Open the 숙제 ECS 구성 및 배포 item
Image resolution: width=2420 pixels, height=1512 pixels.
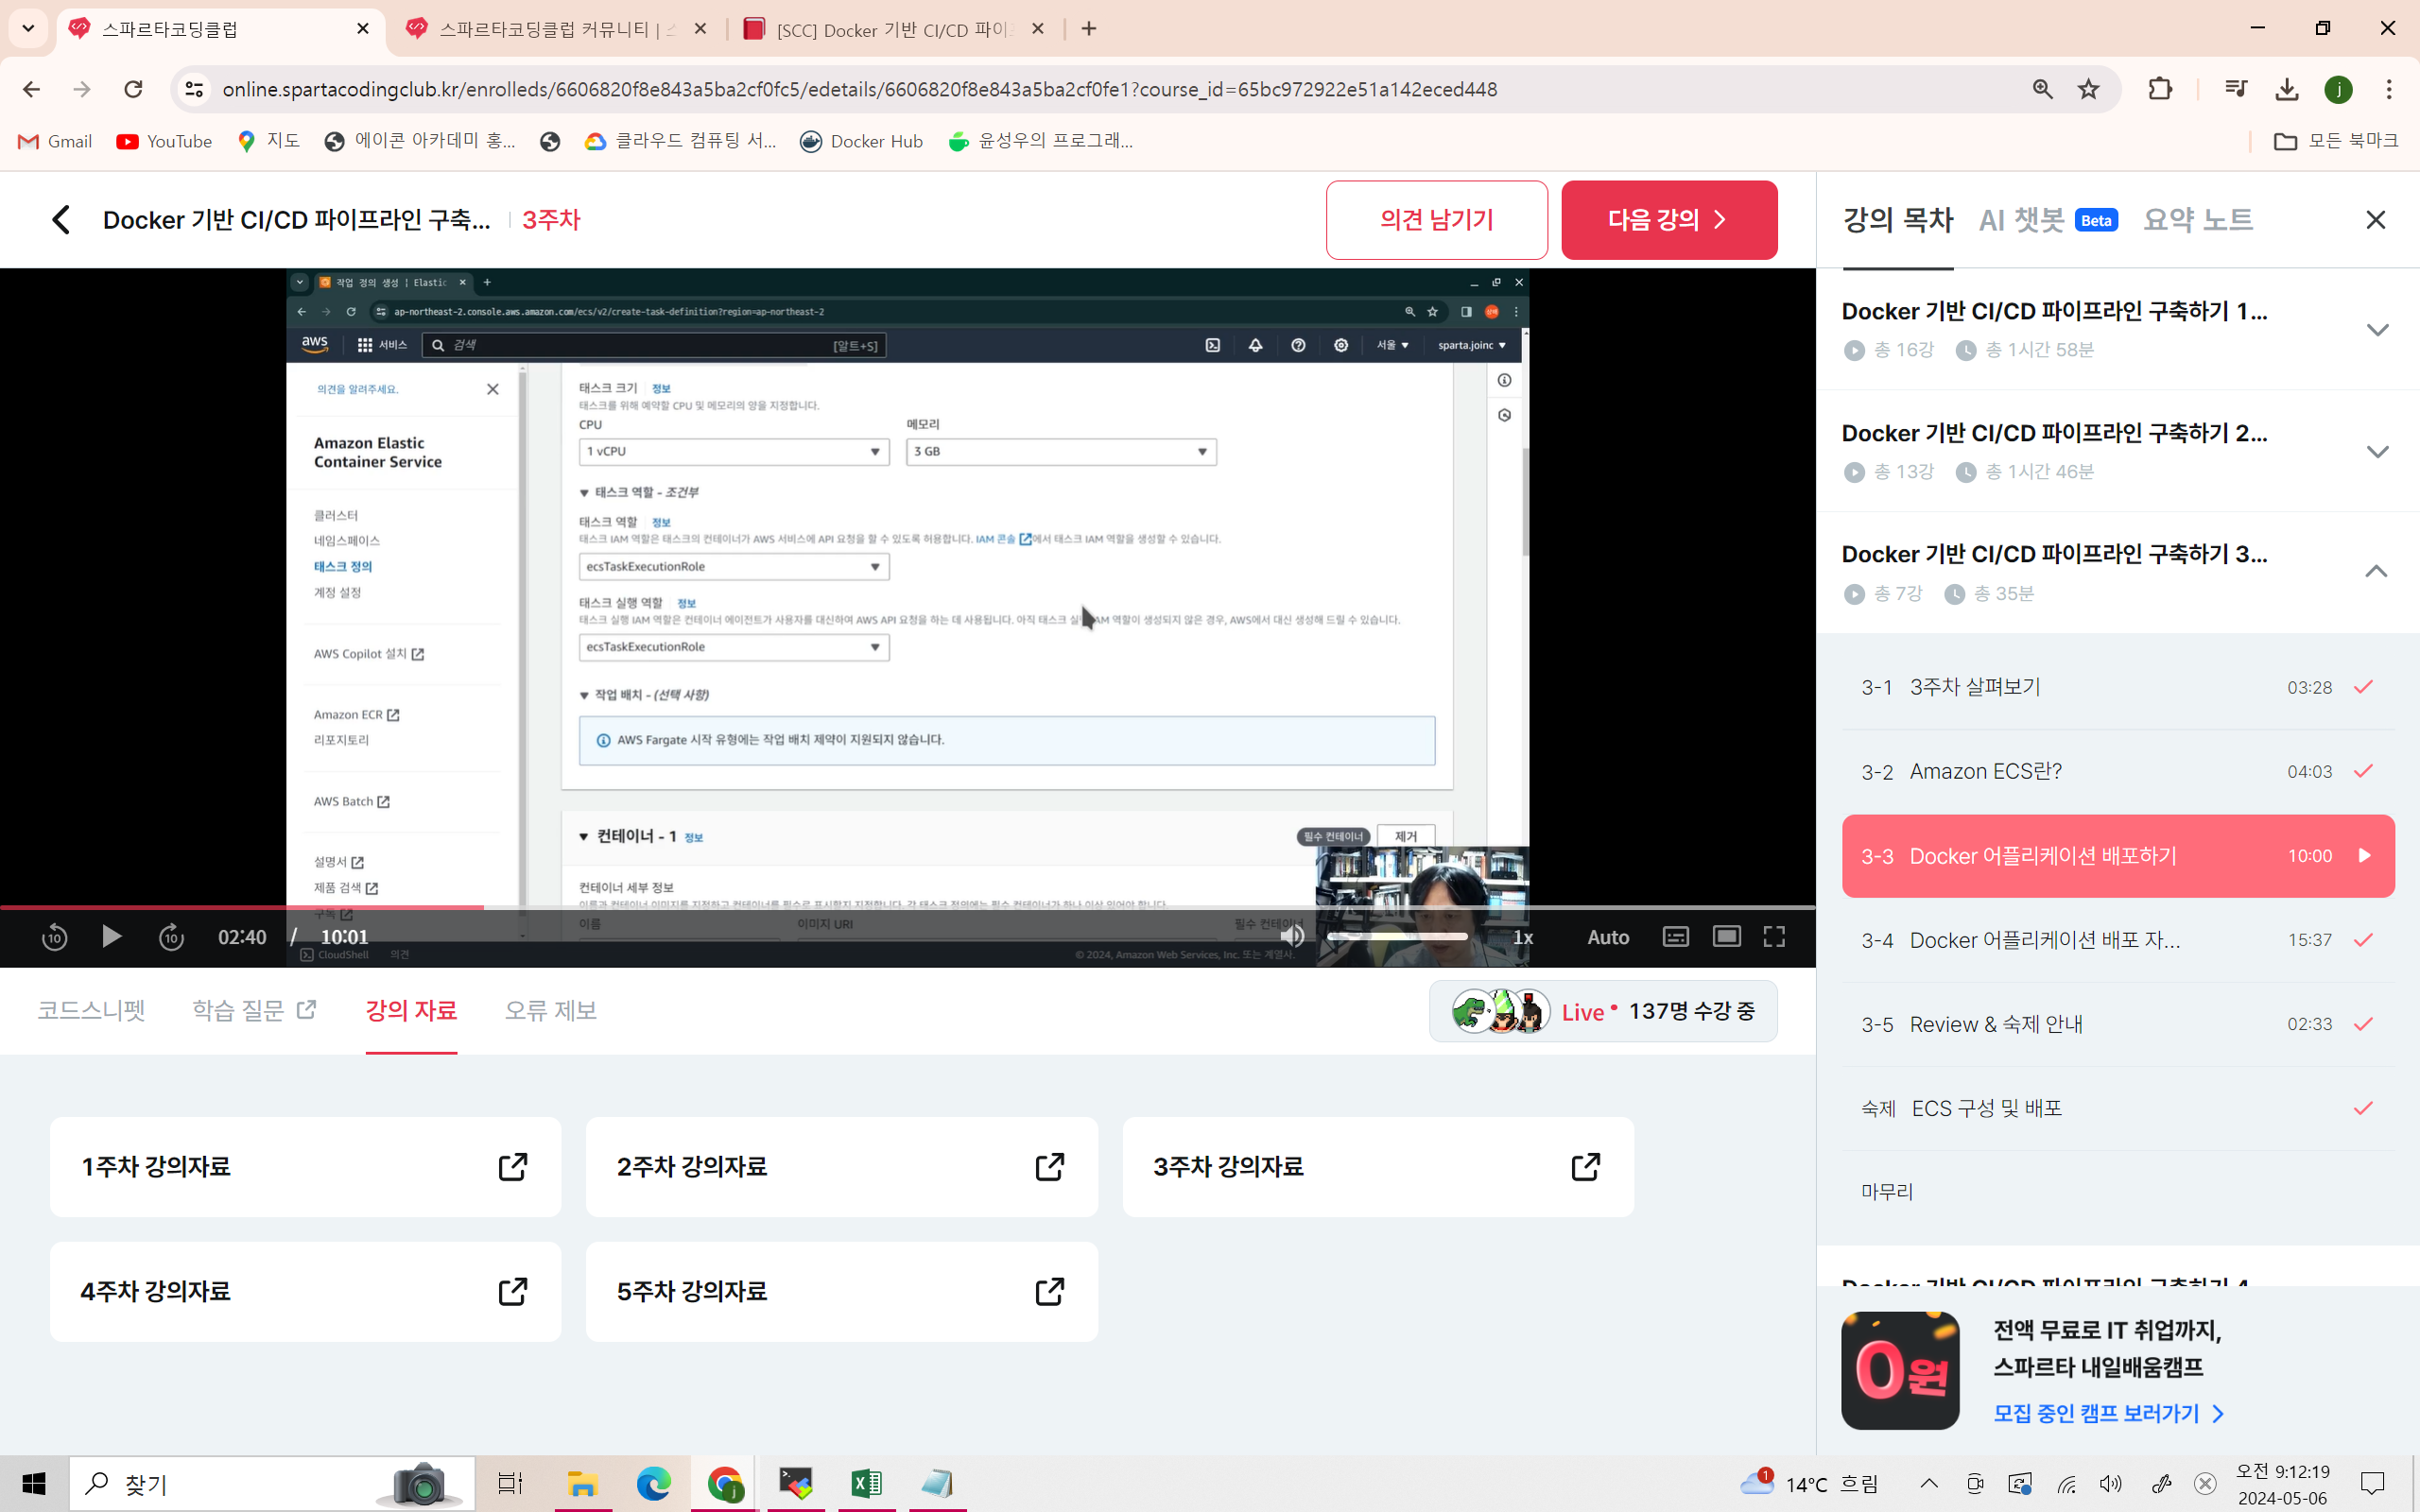coord(2118,1108)
